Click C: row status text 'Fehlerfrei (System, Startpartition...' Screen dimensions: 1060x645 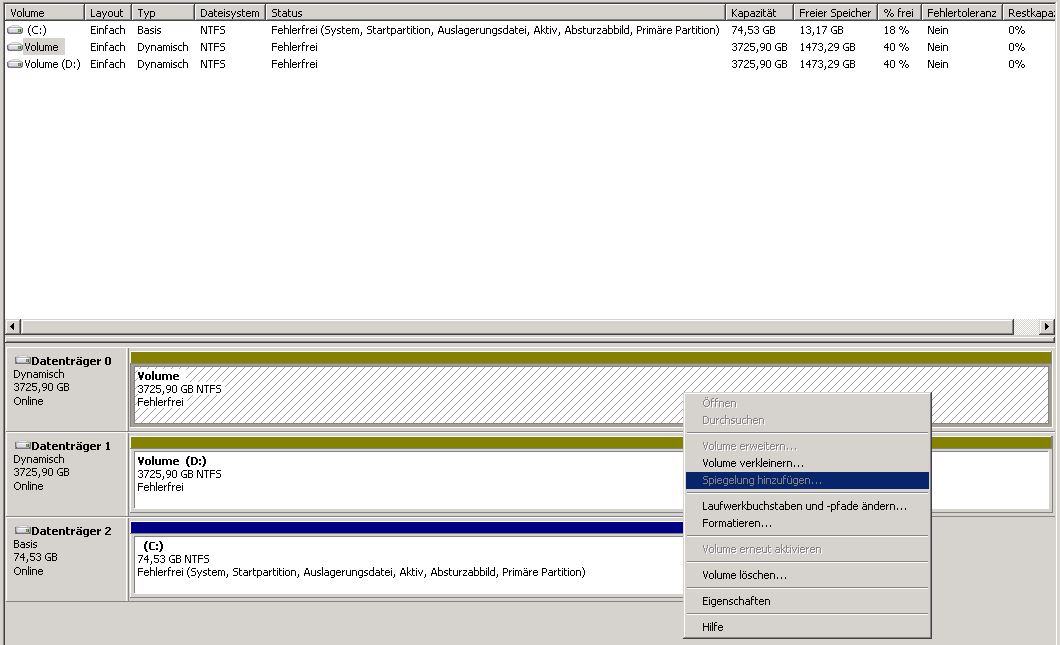point(495,30)
